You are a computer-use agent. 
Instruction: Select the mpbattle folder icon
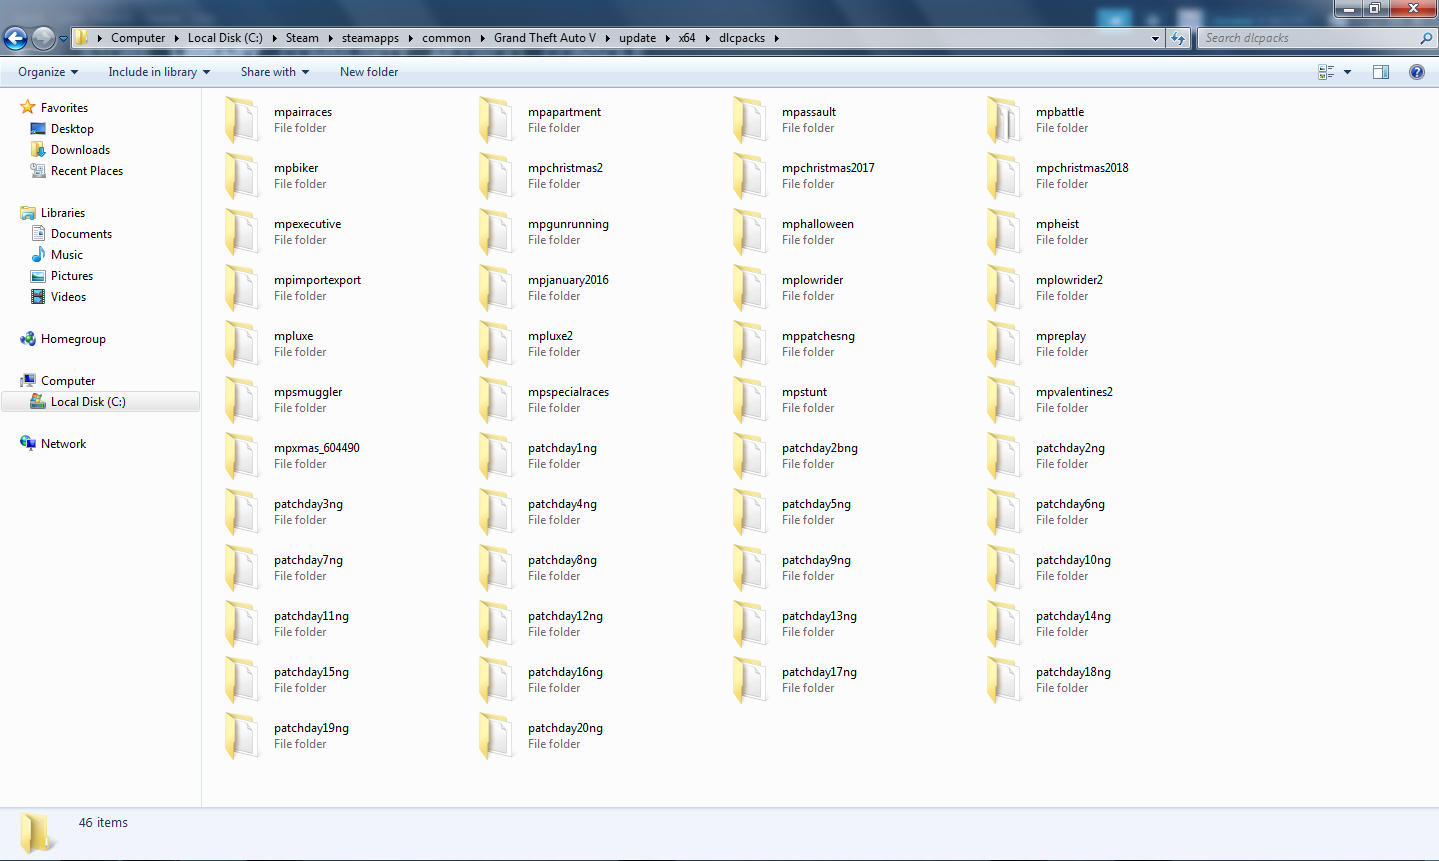(x=1004, y=120)
